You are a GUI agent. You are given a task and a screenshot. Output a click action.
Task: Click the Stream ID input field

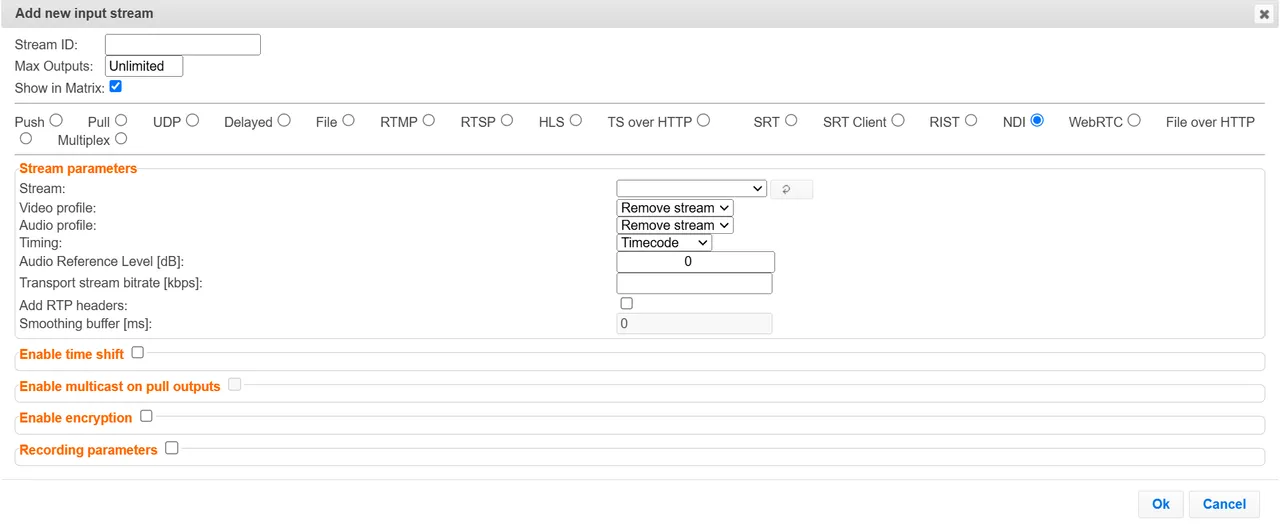click(x=183, y=44)
